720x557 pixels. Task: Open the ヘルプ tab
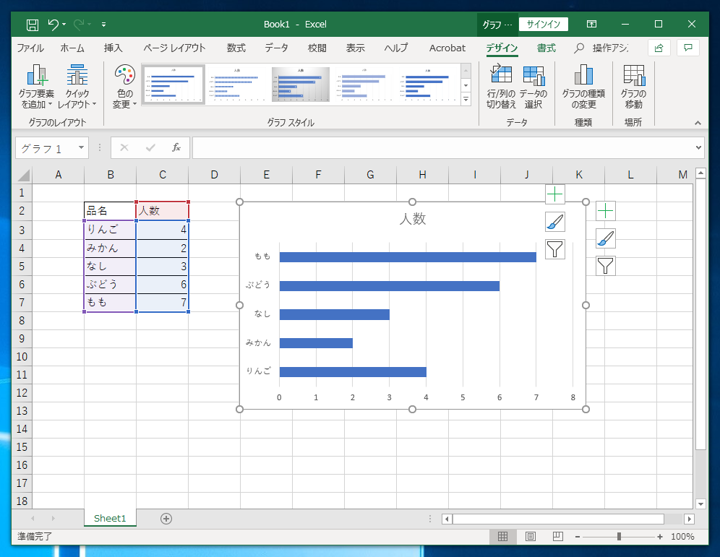coord(396,48)
